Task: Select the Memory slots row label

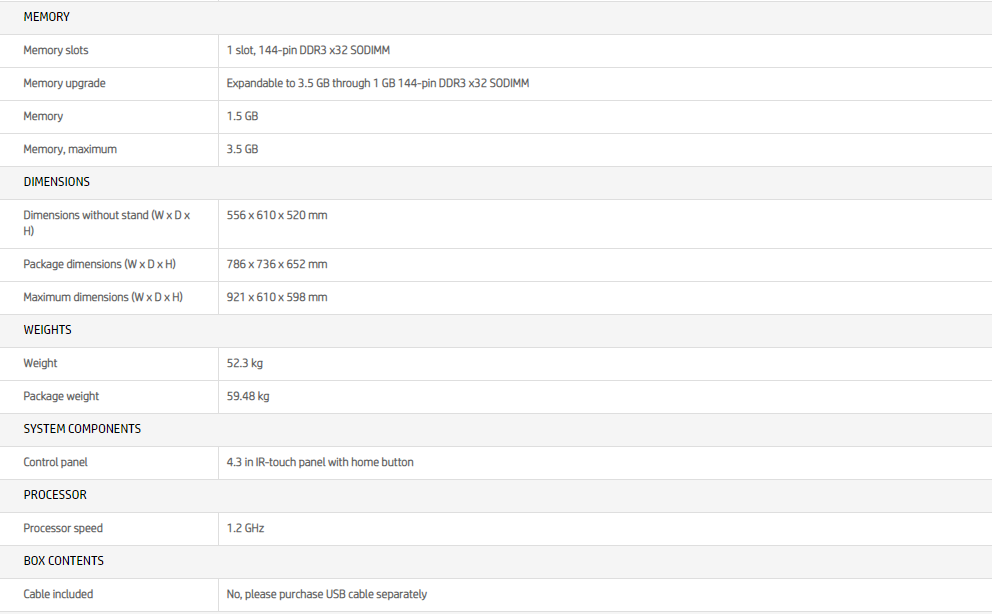Action: 56,50
